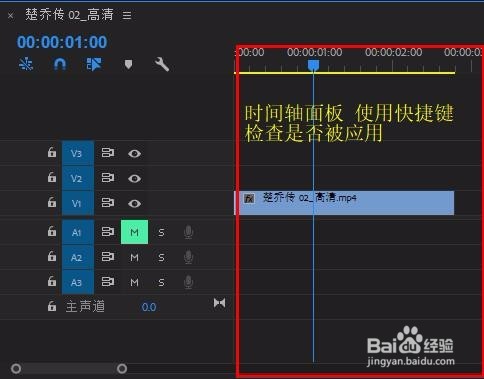
Task: Add a marker with the marker icon
Action: pos(128,64)
